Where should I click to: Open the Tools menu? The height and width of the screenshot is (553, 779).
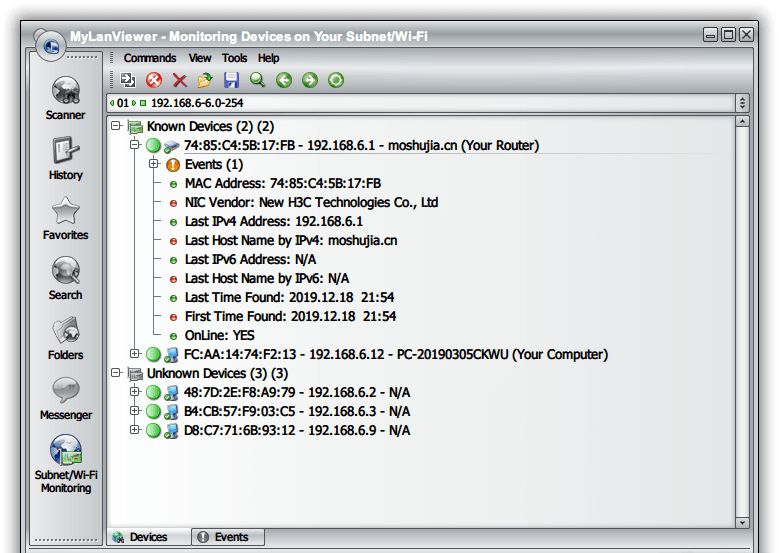point(234,58)
